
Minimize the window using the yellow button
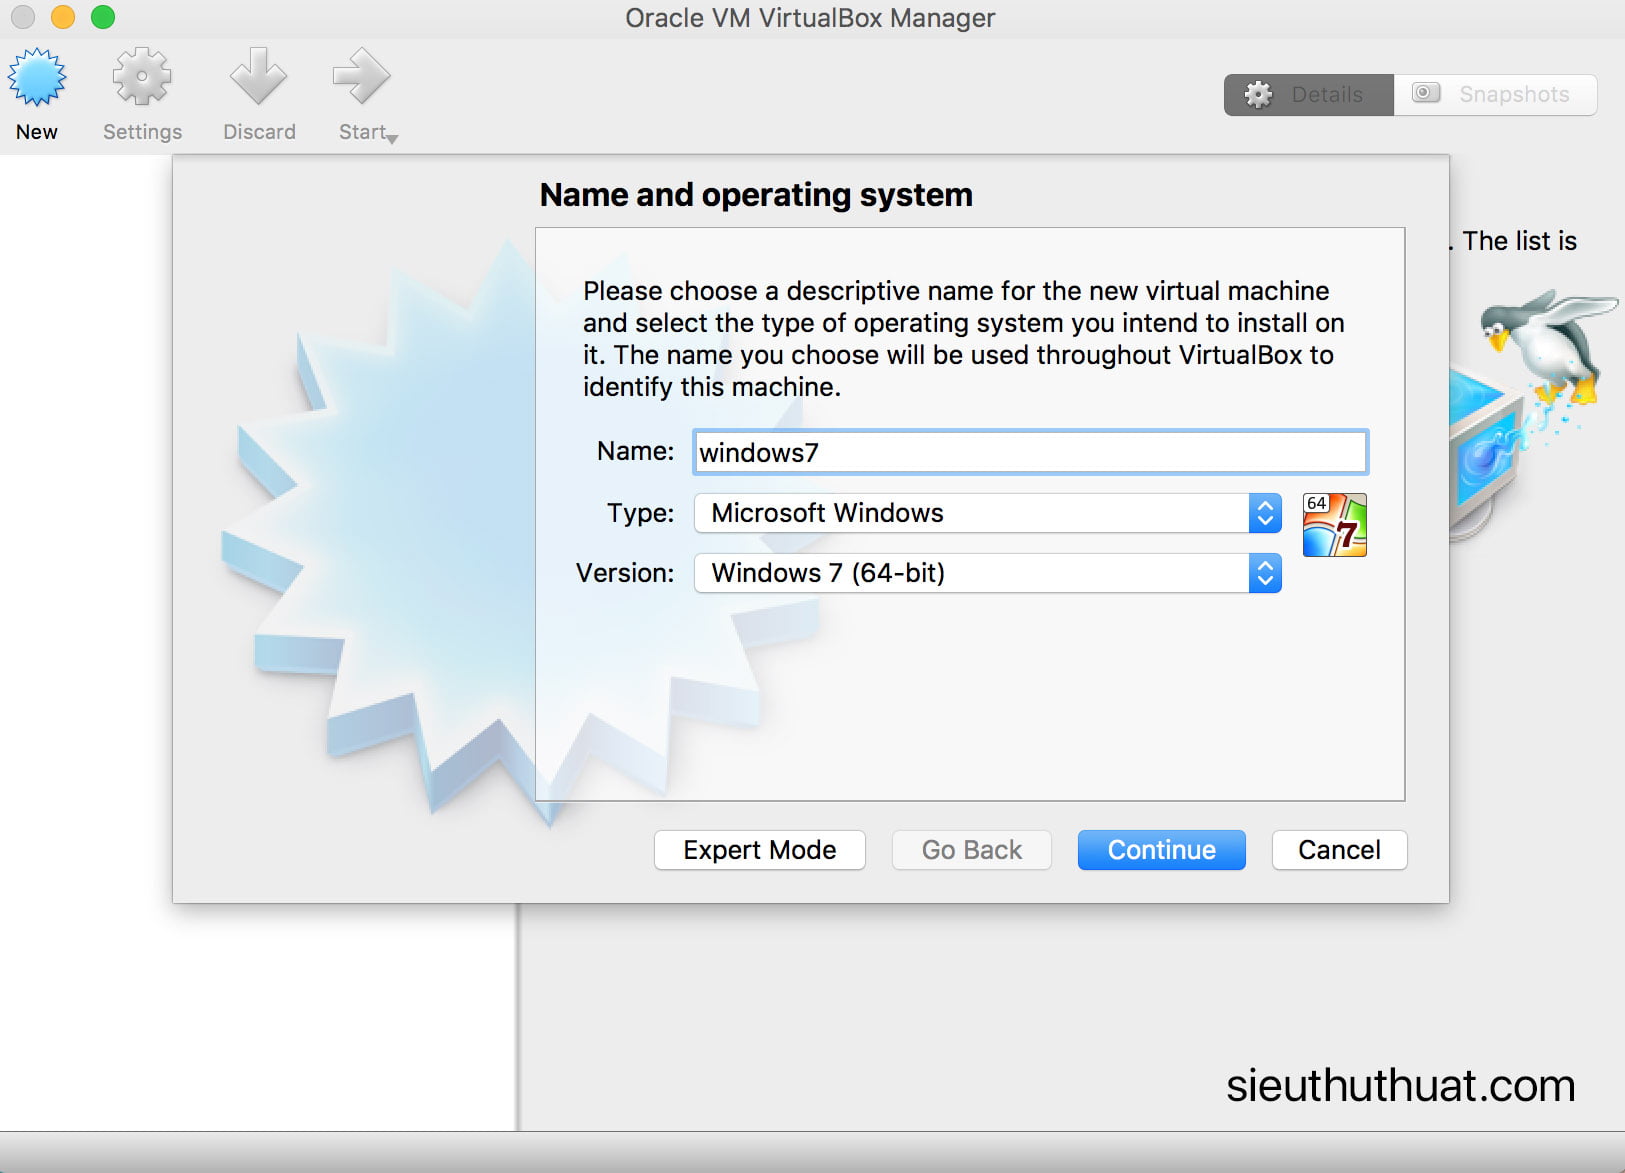[x=62, y=17]
